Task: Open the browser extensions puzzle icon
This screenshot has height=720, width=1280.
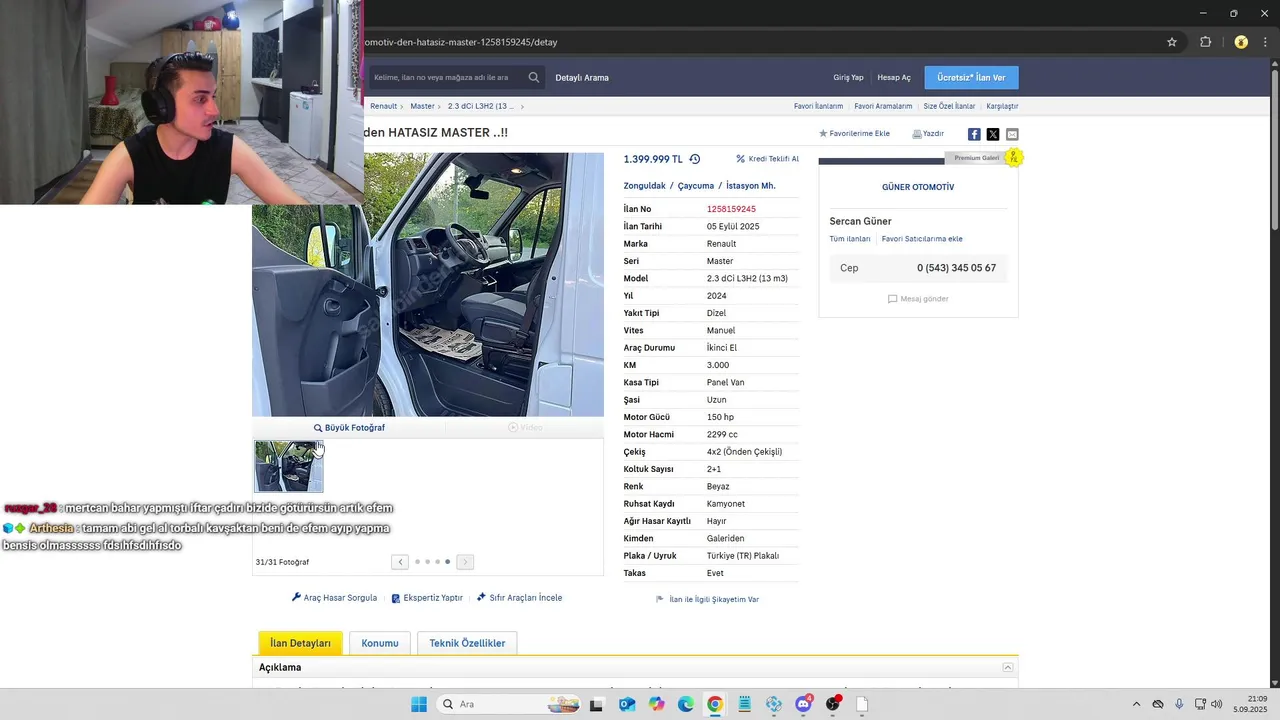Action: 1205,42
